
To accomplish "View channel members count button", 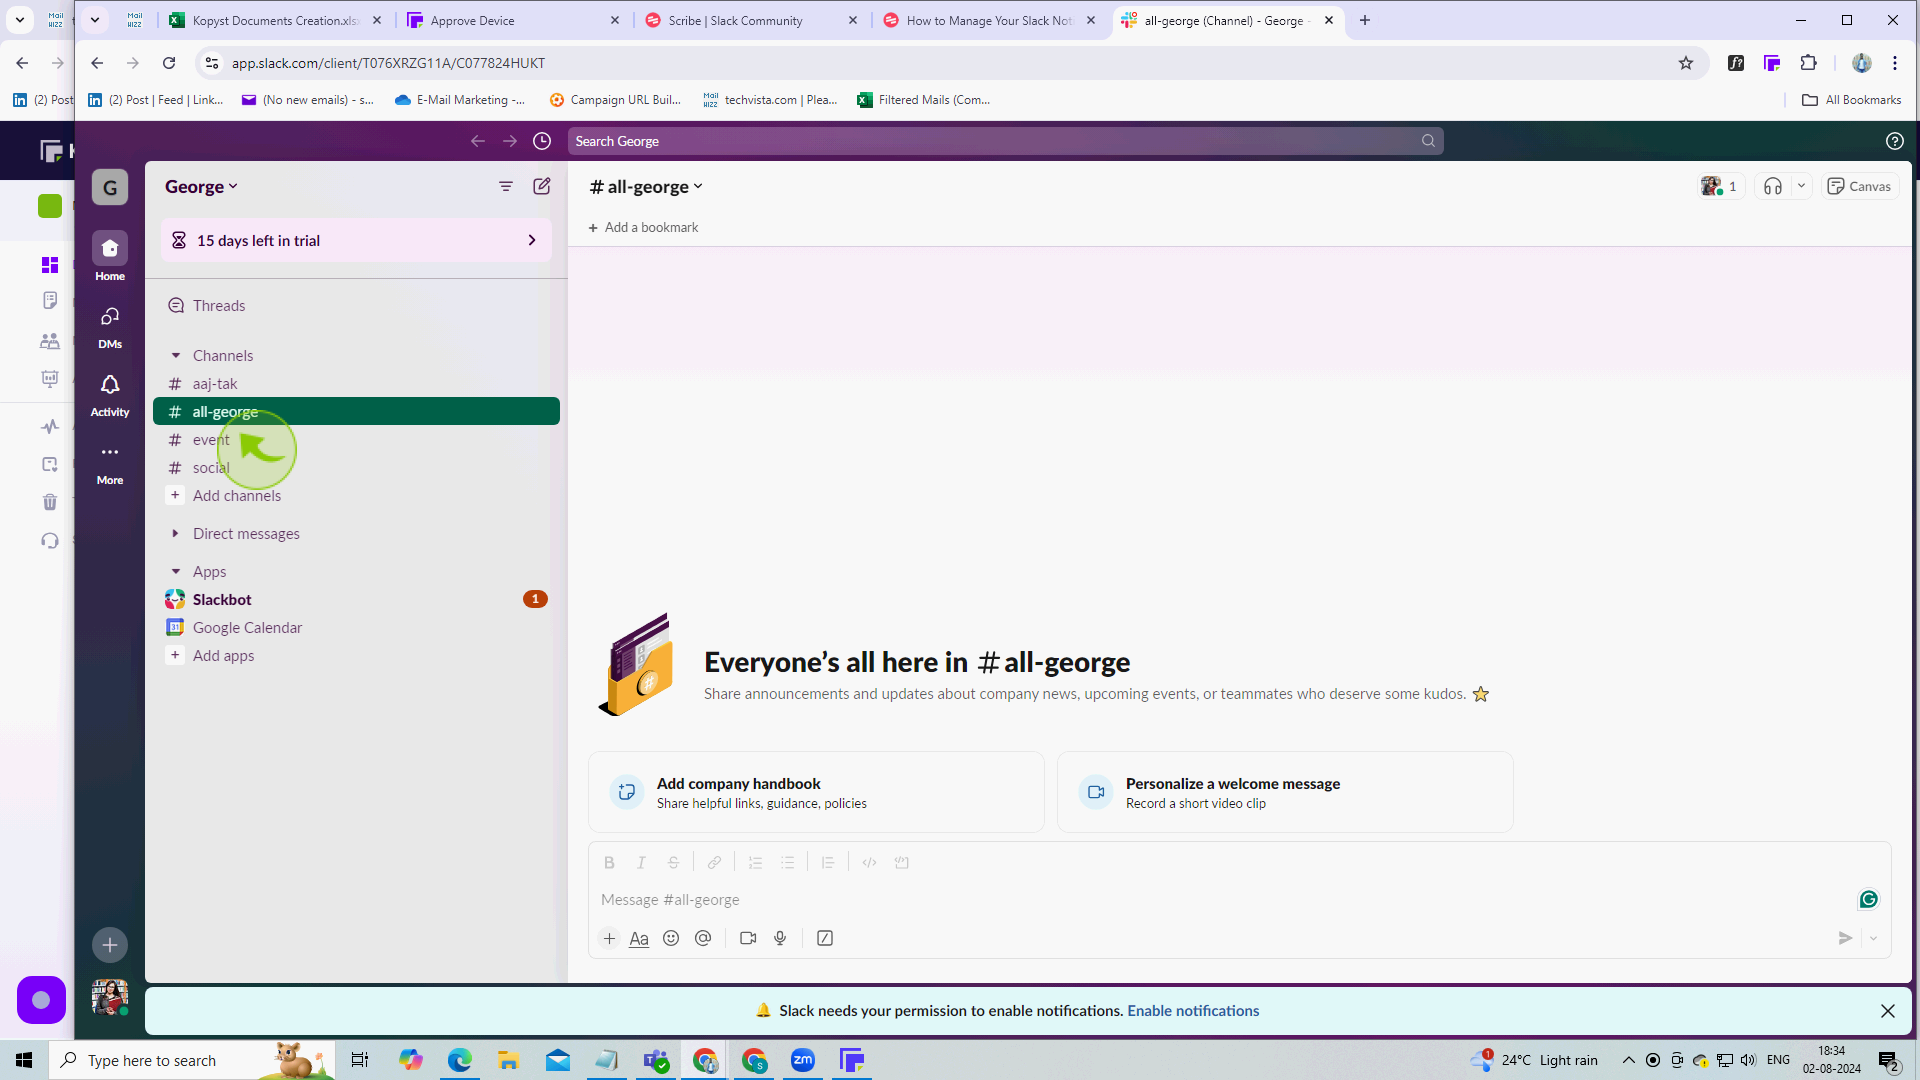I will click(1720, 186).
